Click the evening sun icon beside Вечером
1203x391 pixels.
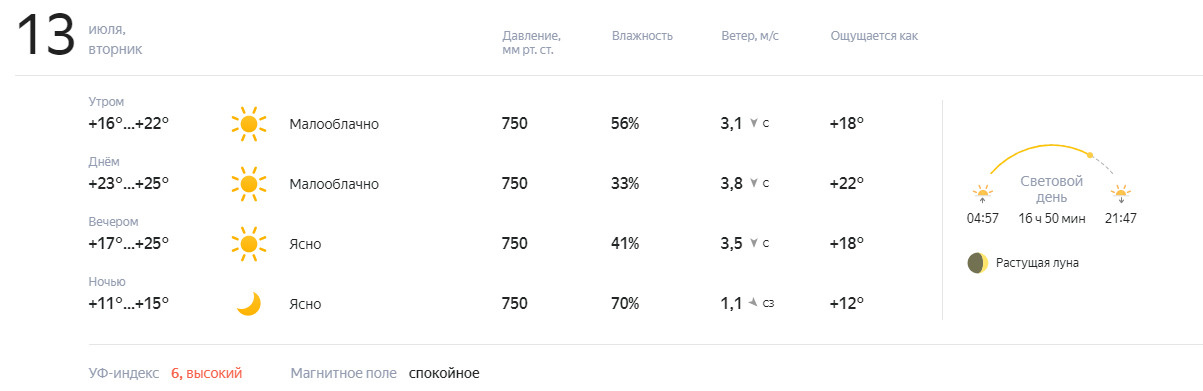coord(249,244)
